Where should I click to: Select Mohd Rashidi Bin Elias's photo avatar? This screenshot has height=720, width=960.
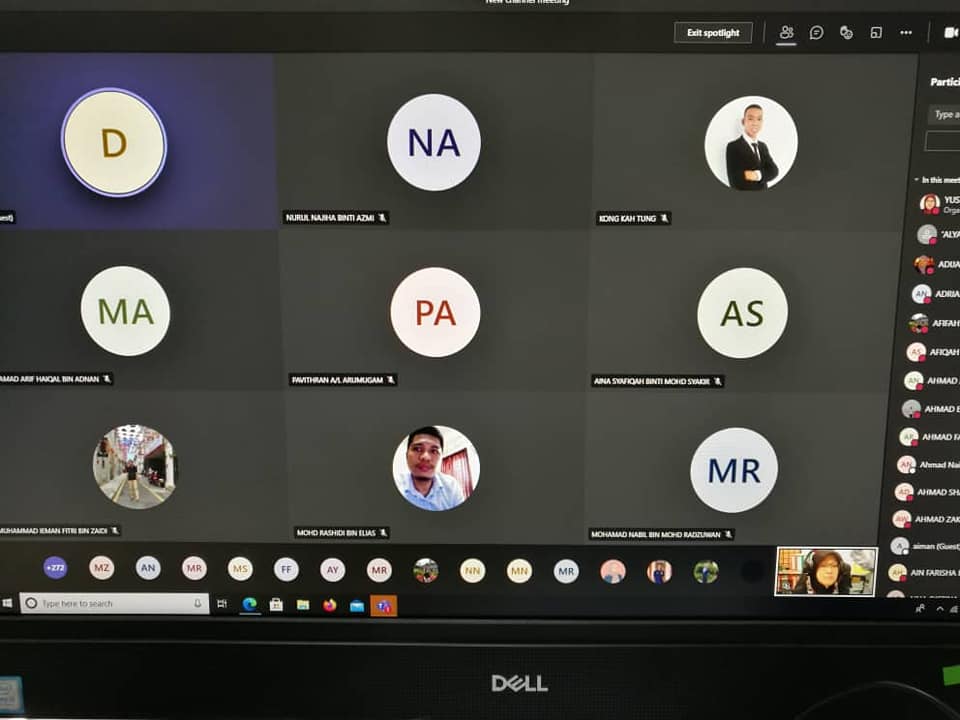pyautogui.click(x=436, y=468)
